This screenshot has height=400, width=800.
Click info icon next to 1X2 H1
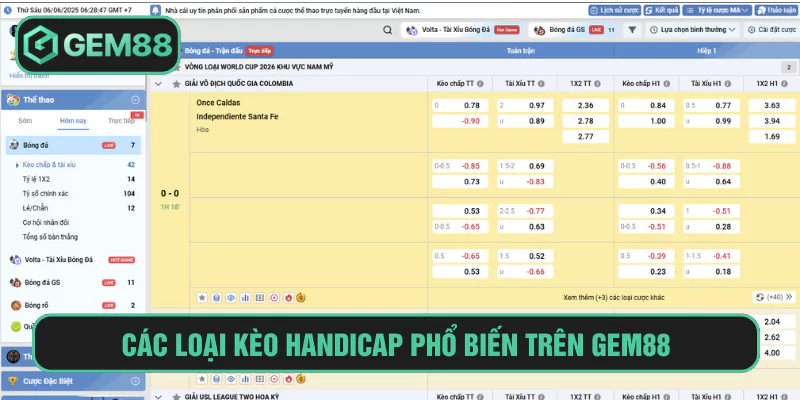pyautogui.click(x=784, y=84)
